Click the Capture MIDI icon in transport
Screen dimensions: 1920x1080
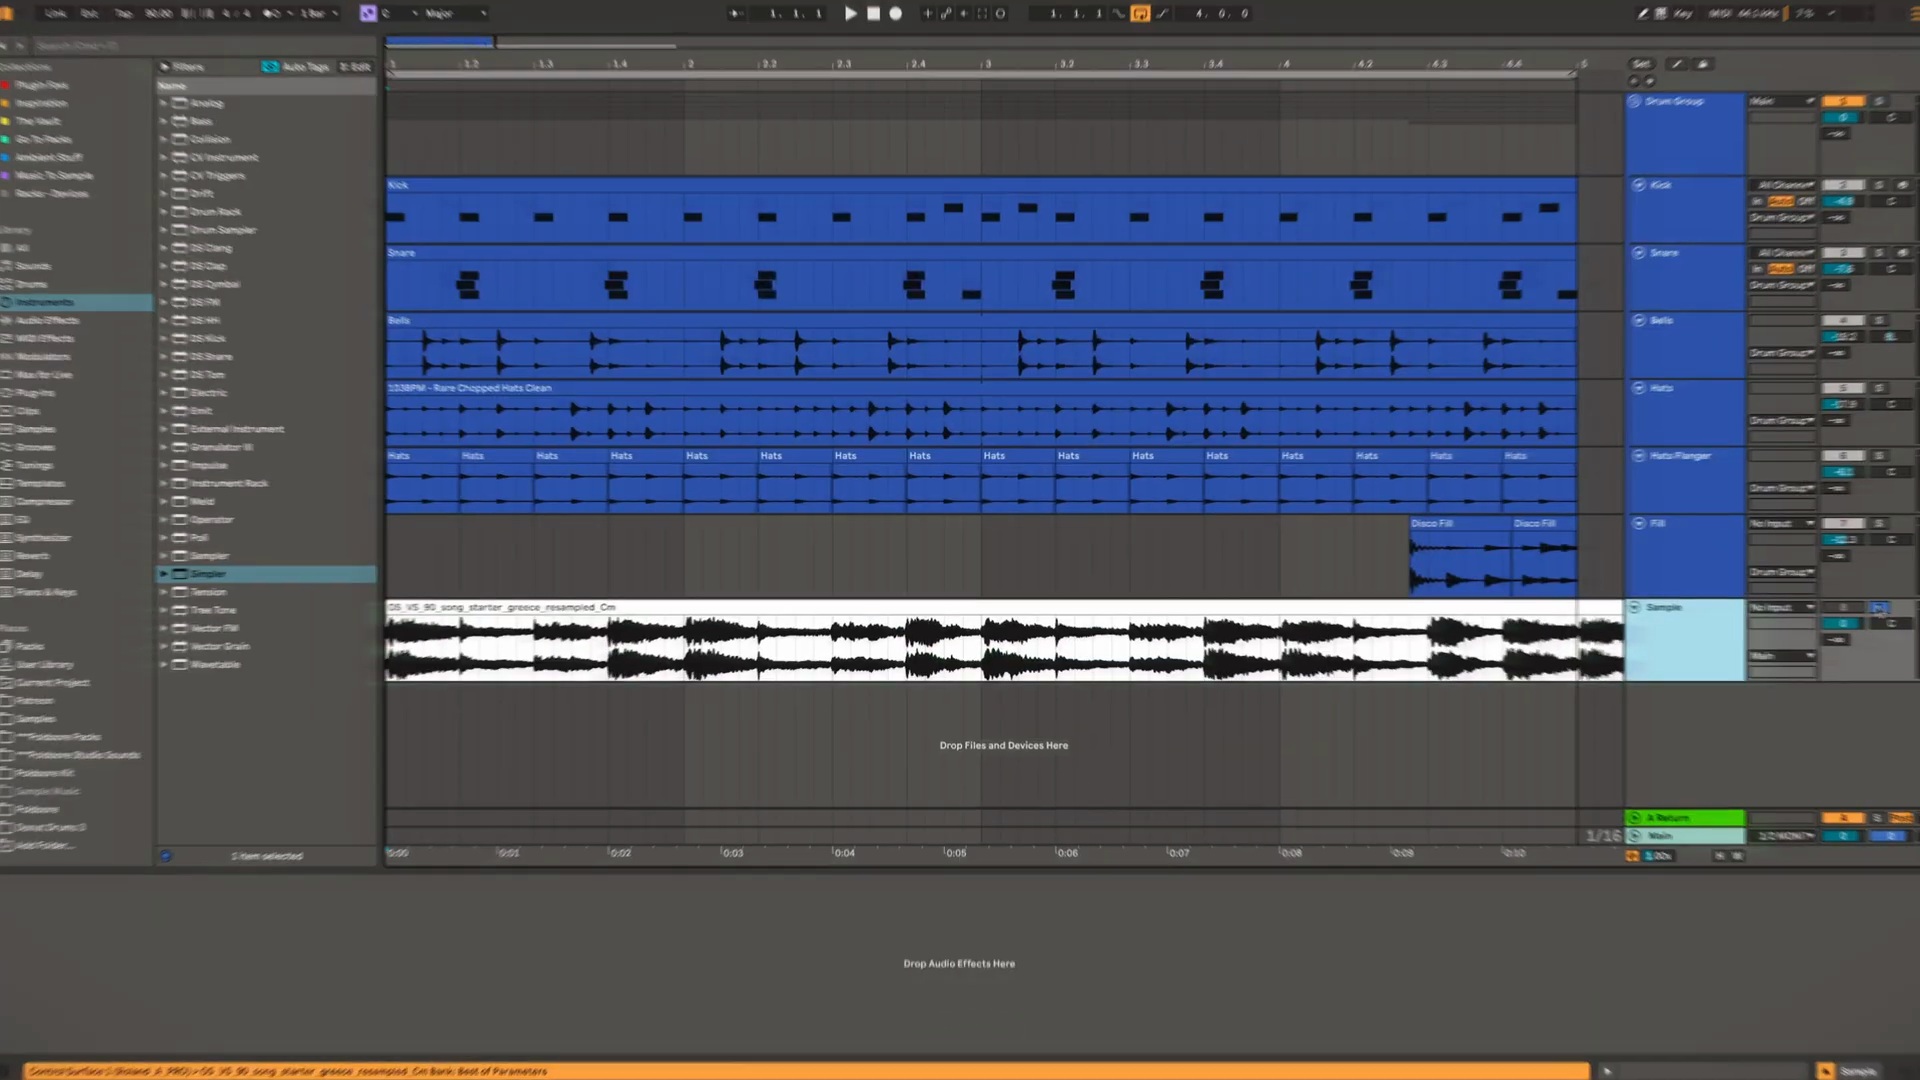pyautogui.click(x=982, y=14)
